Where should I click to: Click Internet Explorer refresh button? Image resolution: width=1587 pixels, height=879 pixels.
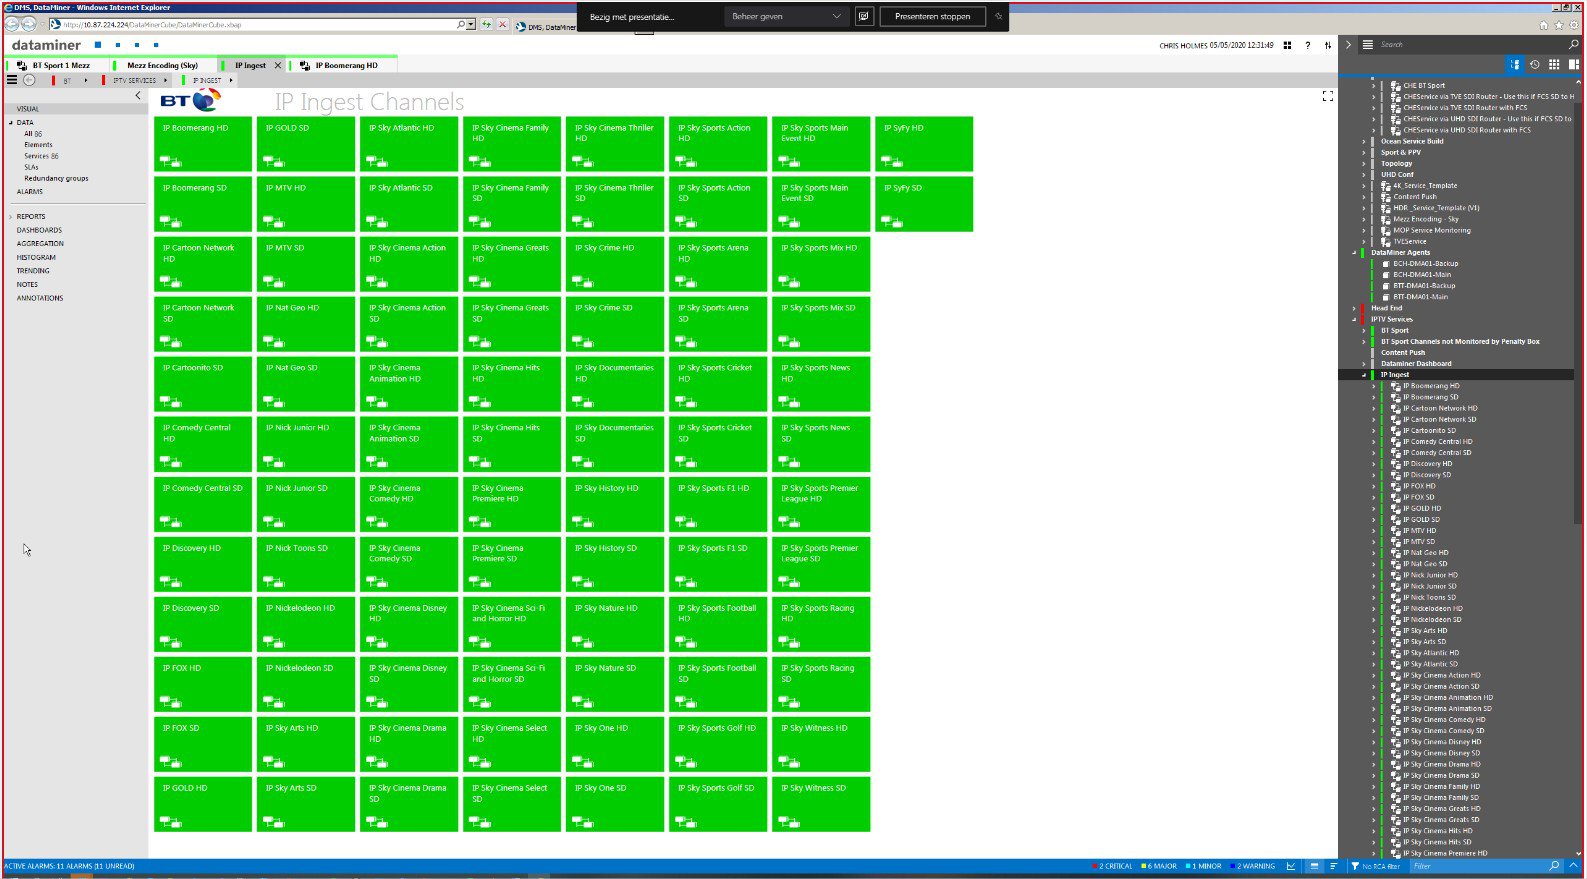pyautogui.click(x=487, y=24)
